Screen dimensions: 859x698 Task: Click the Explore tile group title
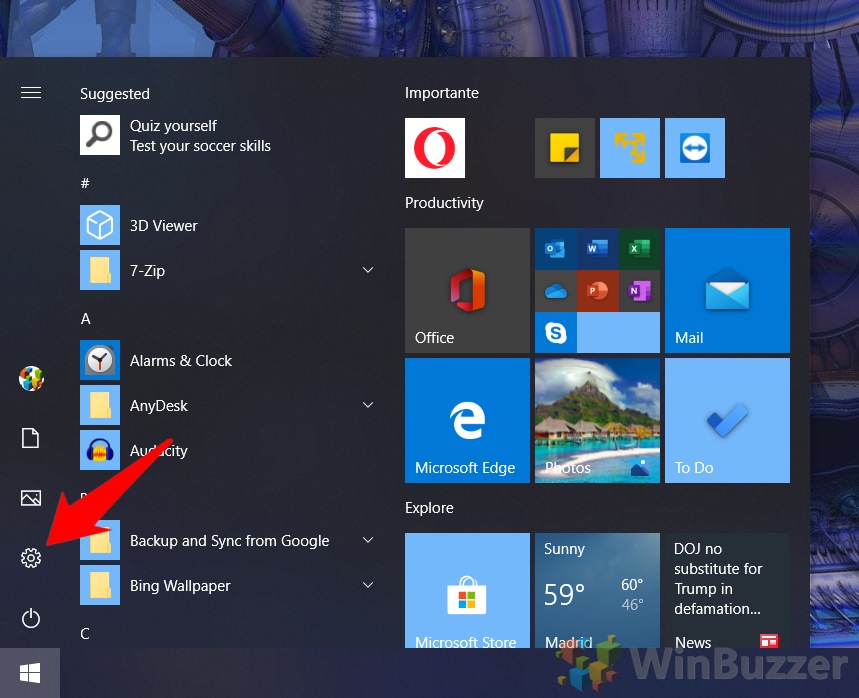[x=430, y=508]
